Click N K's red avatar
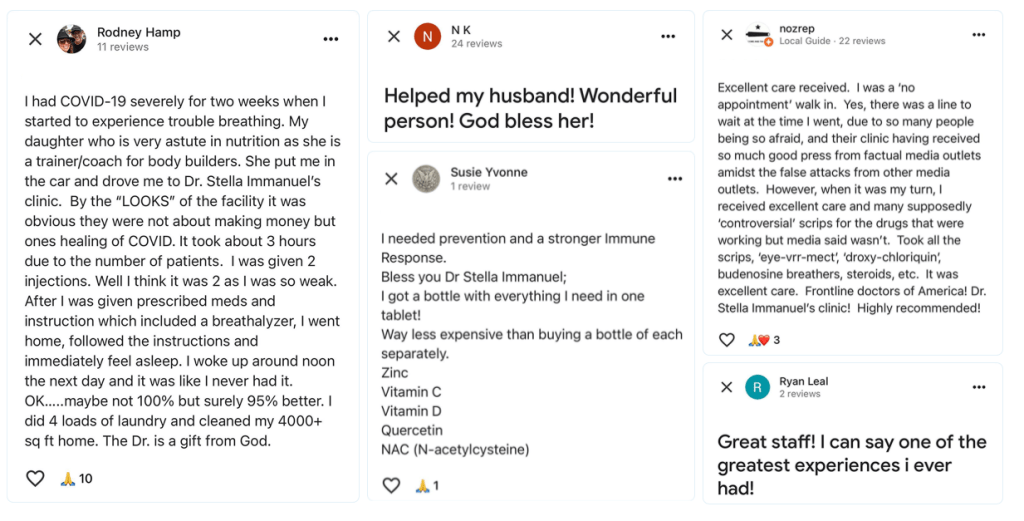Viewport: 1024px width, 521px height. coord(428,37)
